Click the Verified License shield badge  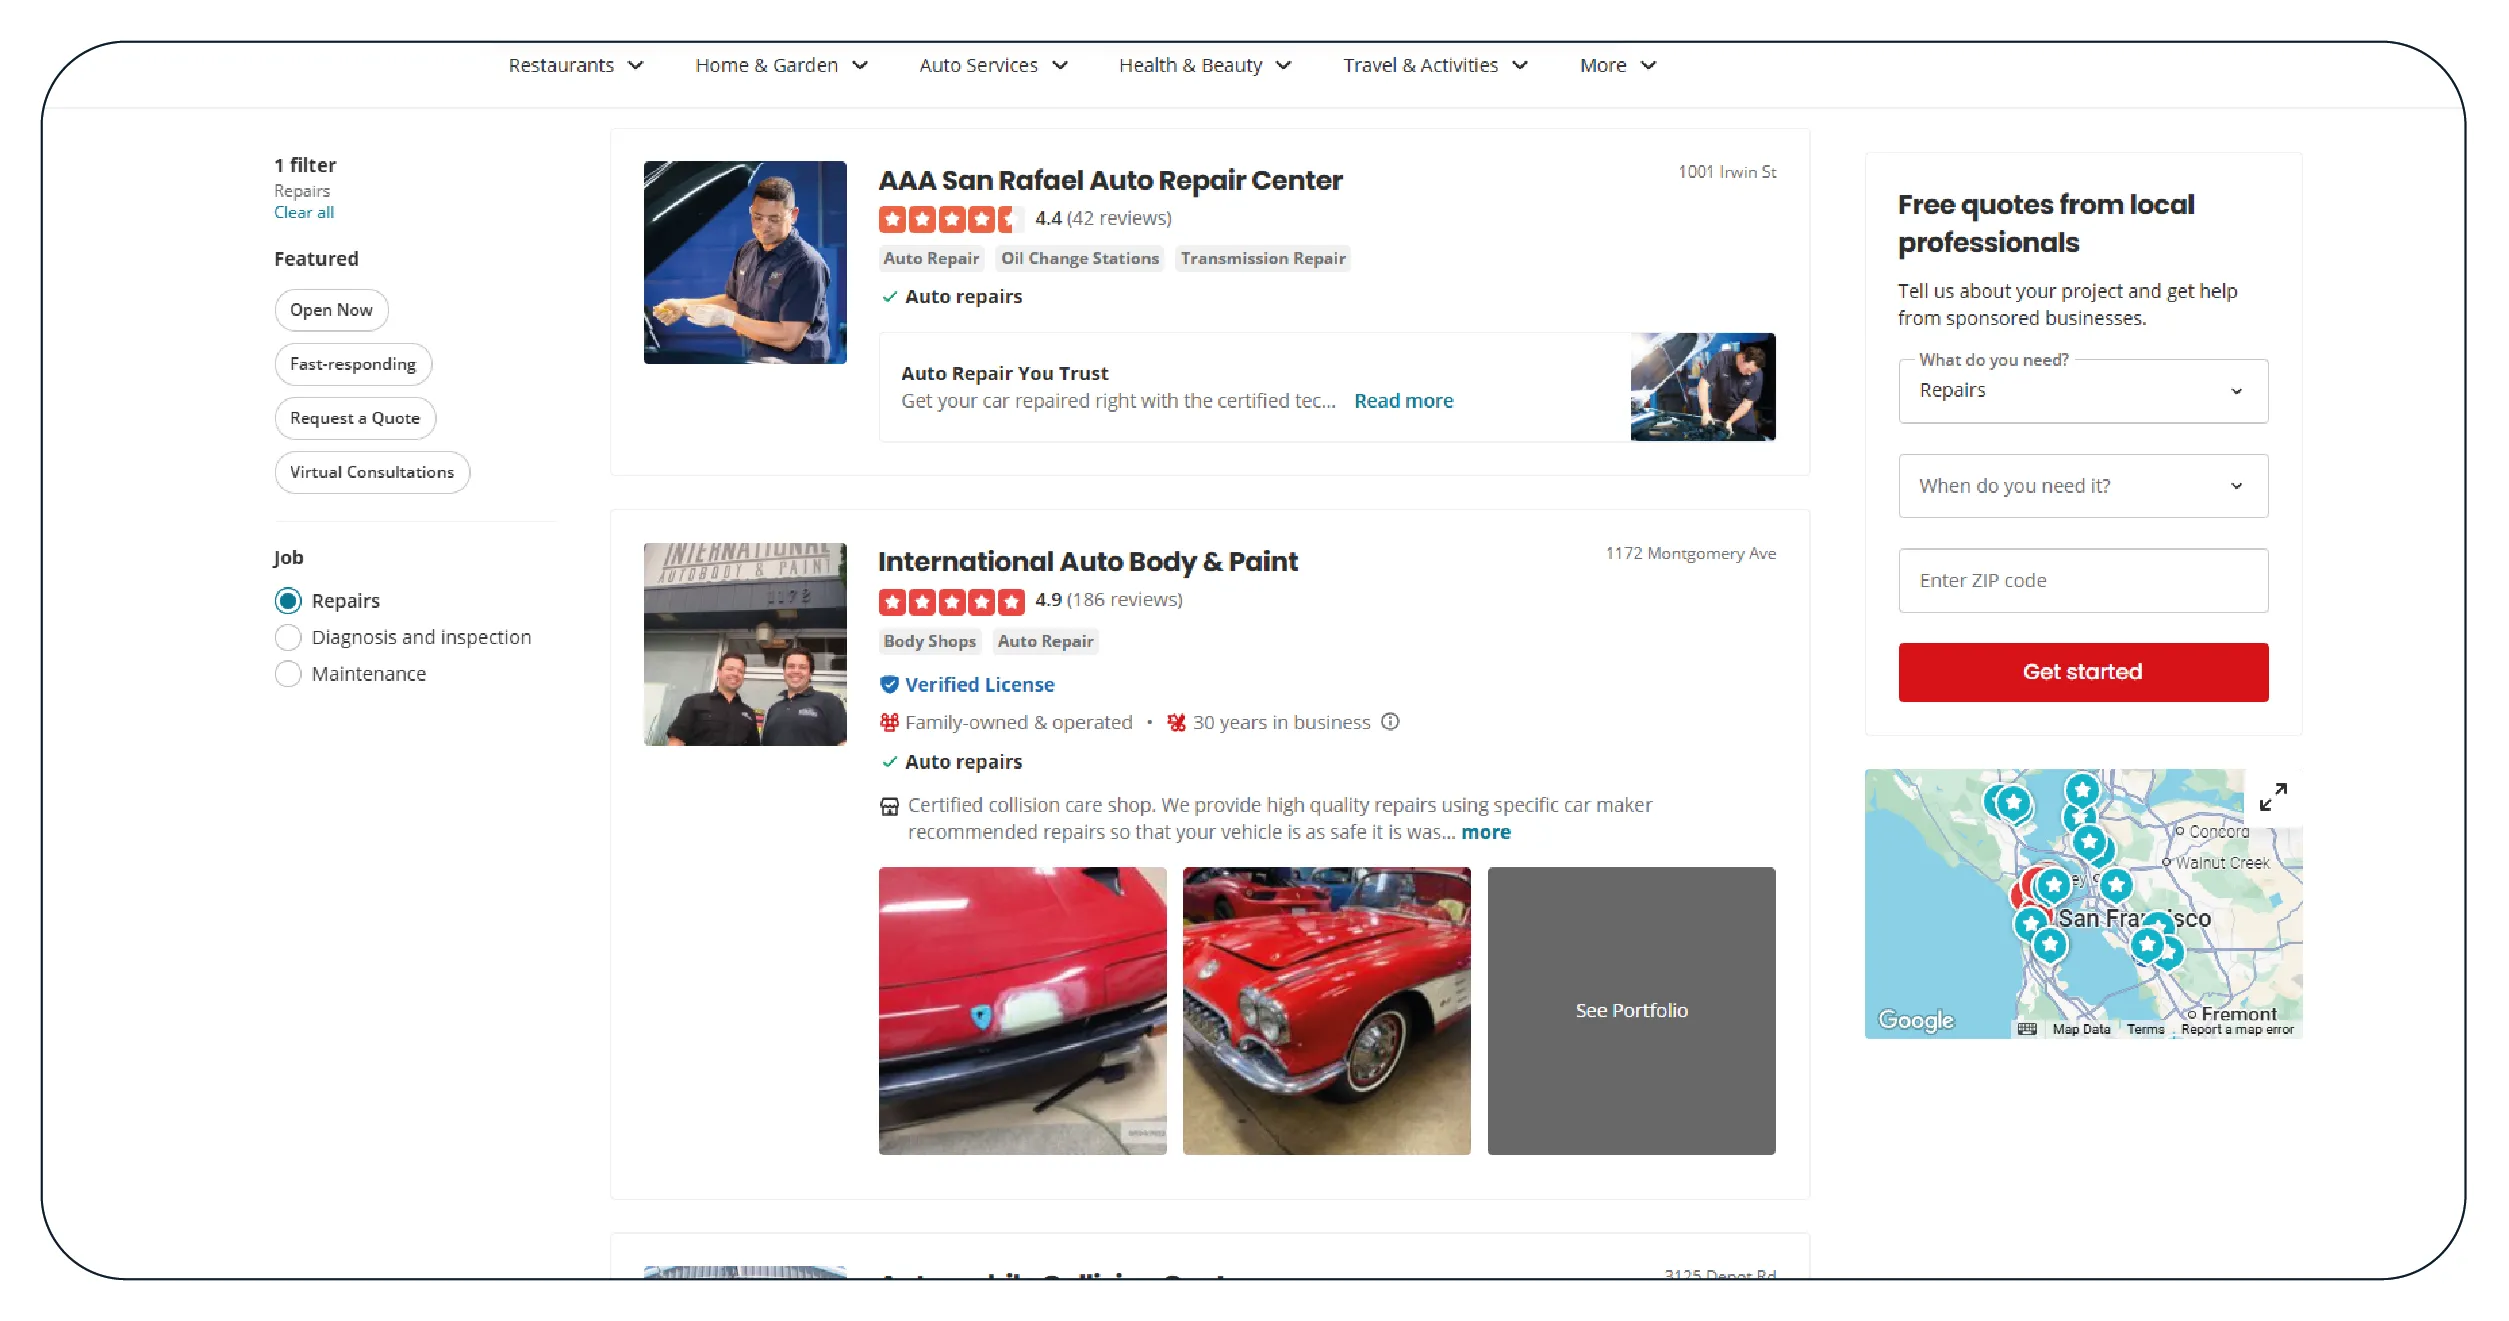[888, 685]
